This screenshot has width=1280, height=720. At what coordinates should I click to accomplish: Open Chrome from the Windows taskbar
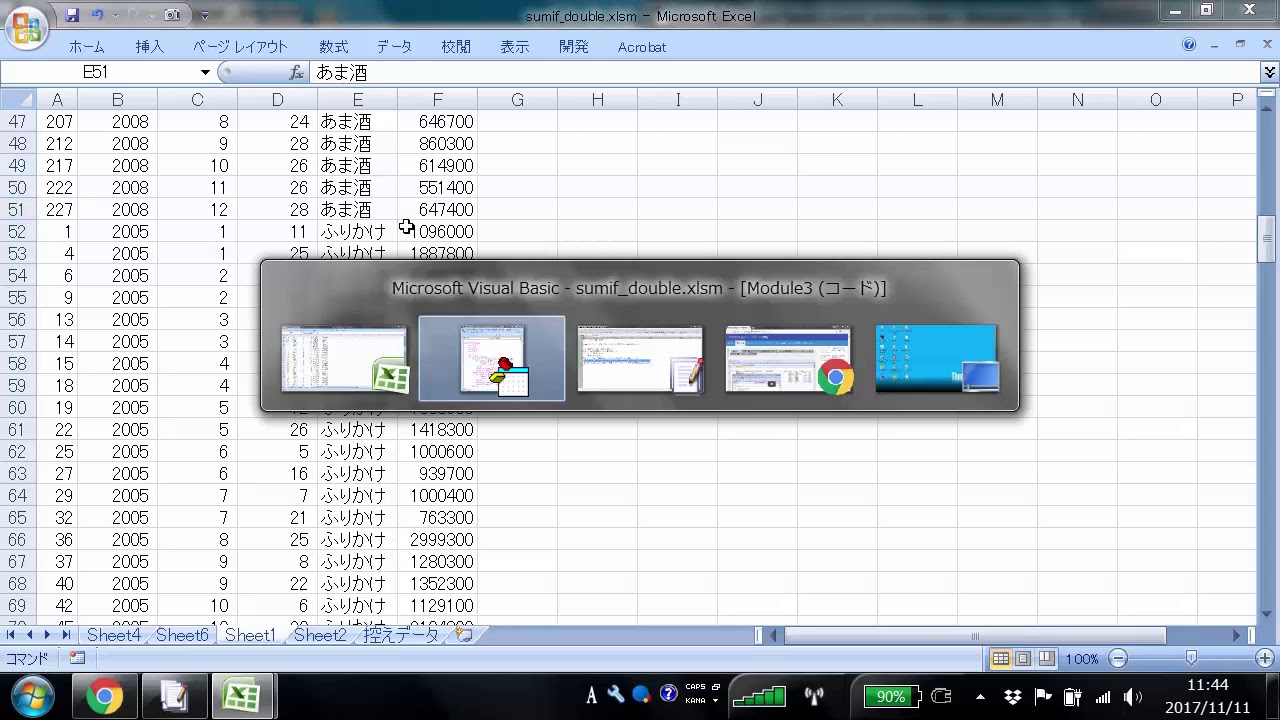coord(103,696)
